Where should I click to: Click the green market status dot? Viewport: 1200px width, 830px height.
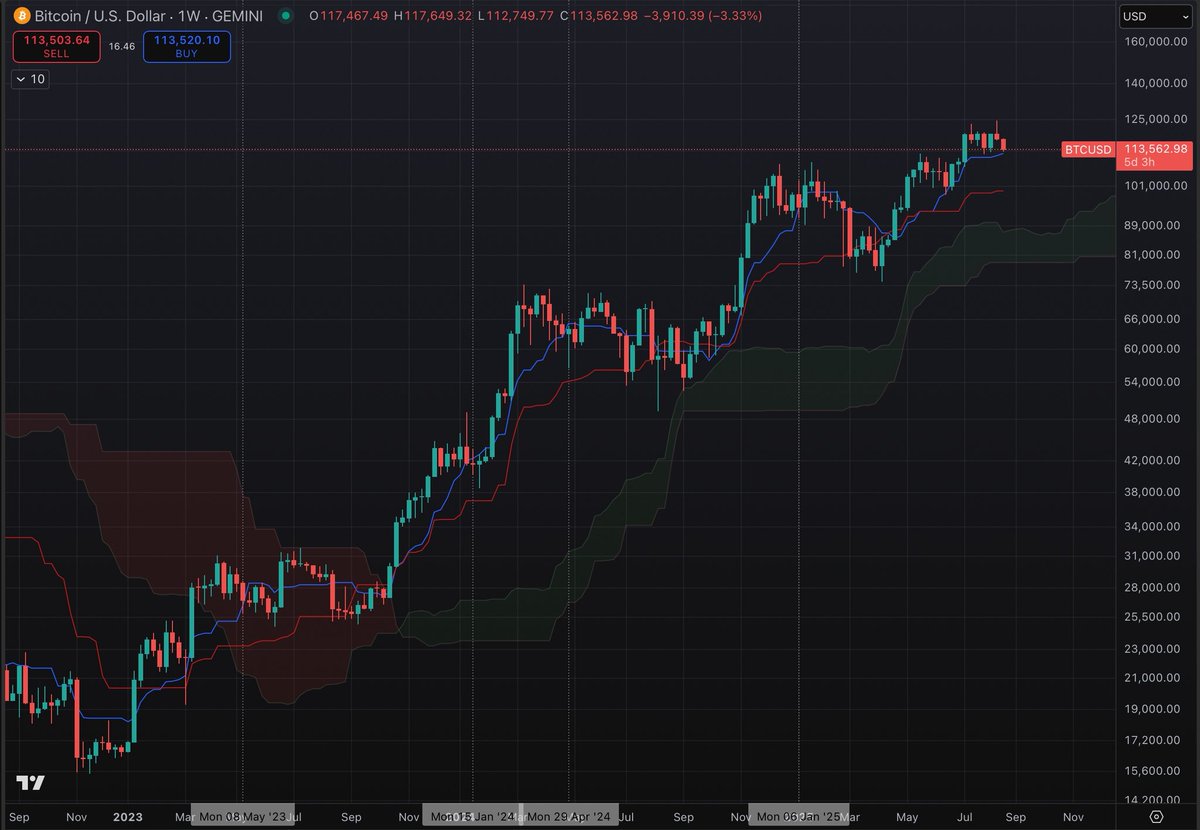click(x=287, y=16)
